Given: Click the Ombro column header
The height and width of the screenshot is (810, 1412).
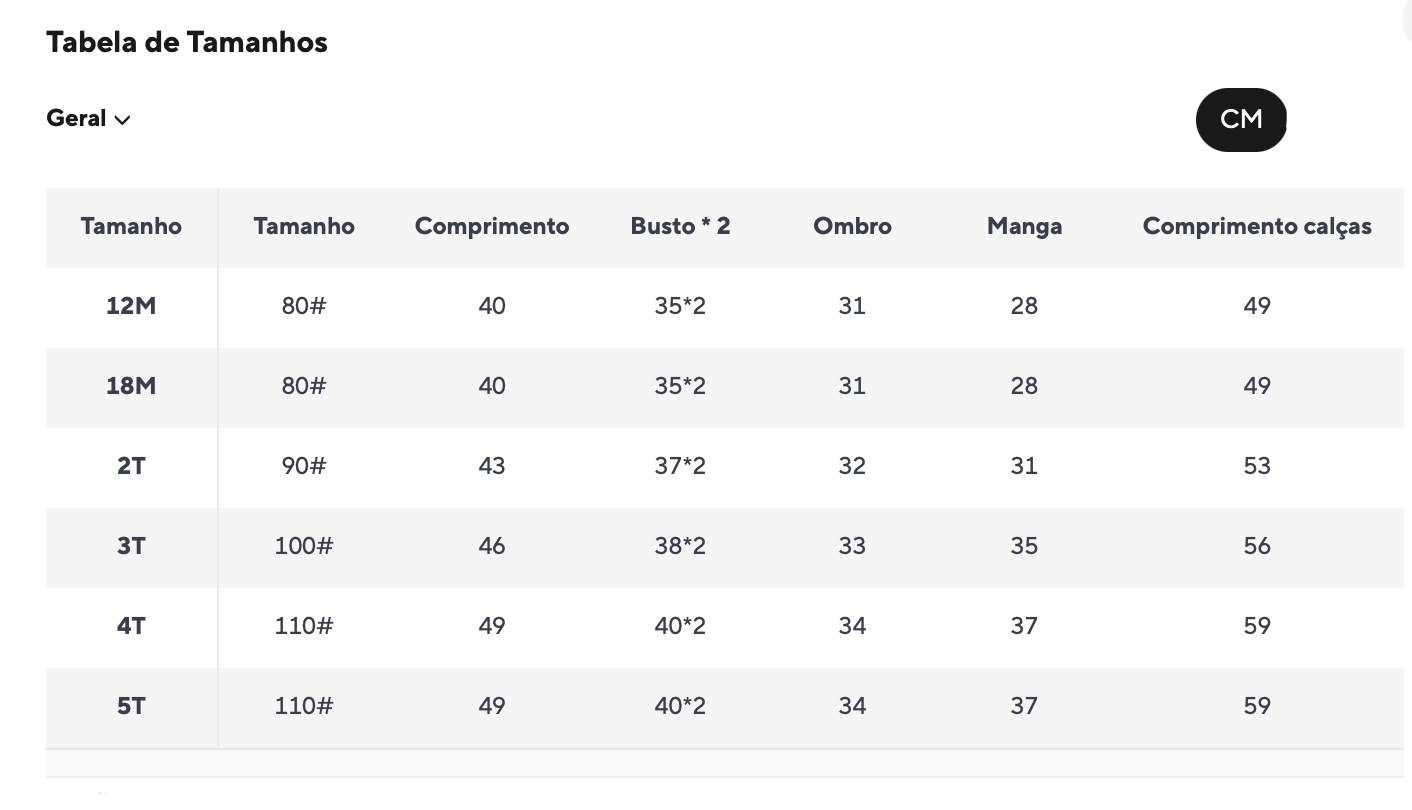Looking at the screenshot, I should pyautogui.click(x=852, y=226).
